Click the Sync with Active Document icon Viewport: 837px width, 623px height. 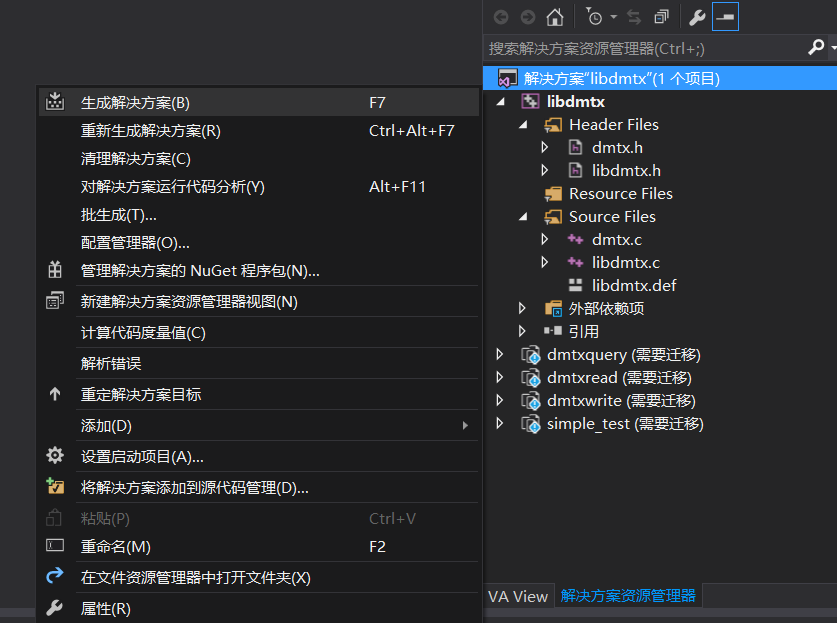point(634,16)
